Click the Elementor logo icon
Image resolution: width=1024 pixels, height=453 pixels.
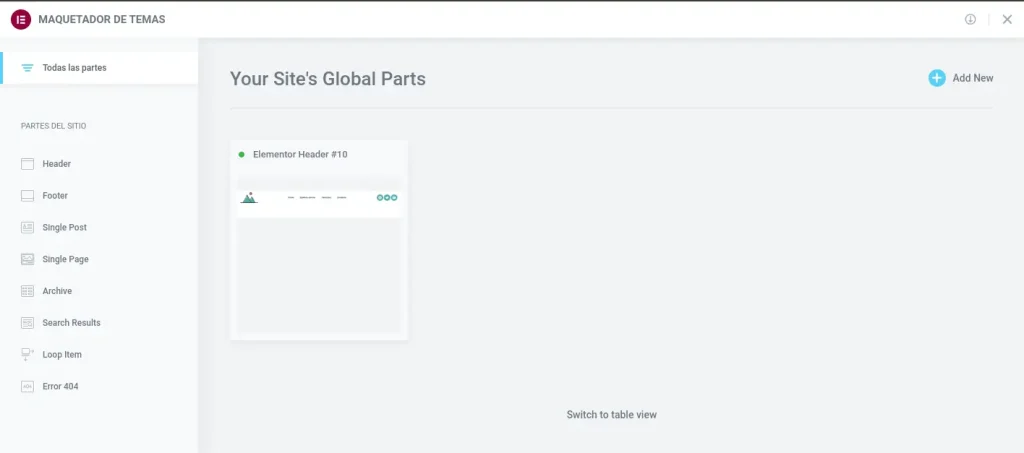(x=19, y=19)
